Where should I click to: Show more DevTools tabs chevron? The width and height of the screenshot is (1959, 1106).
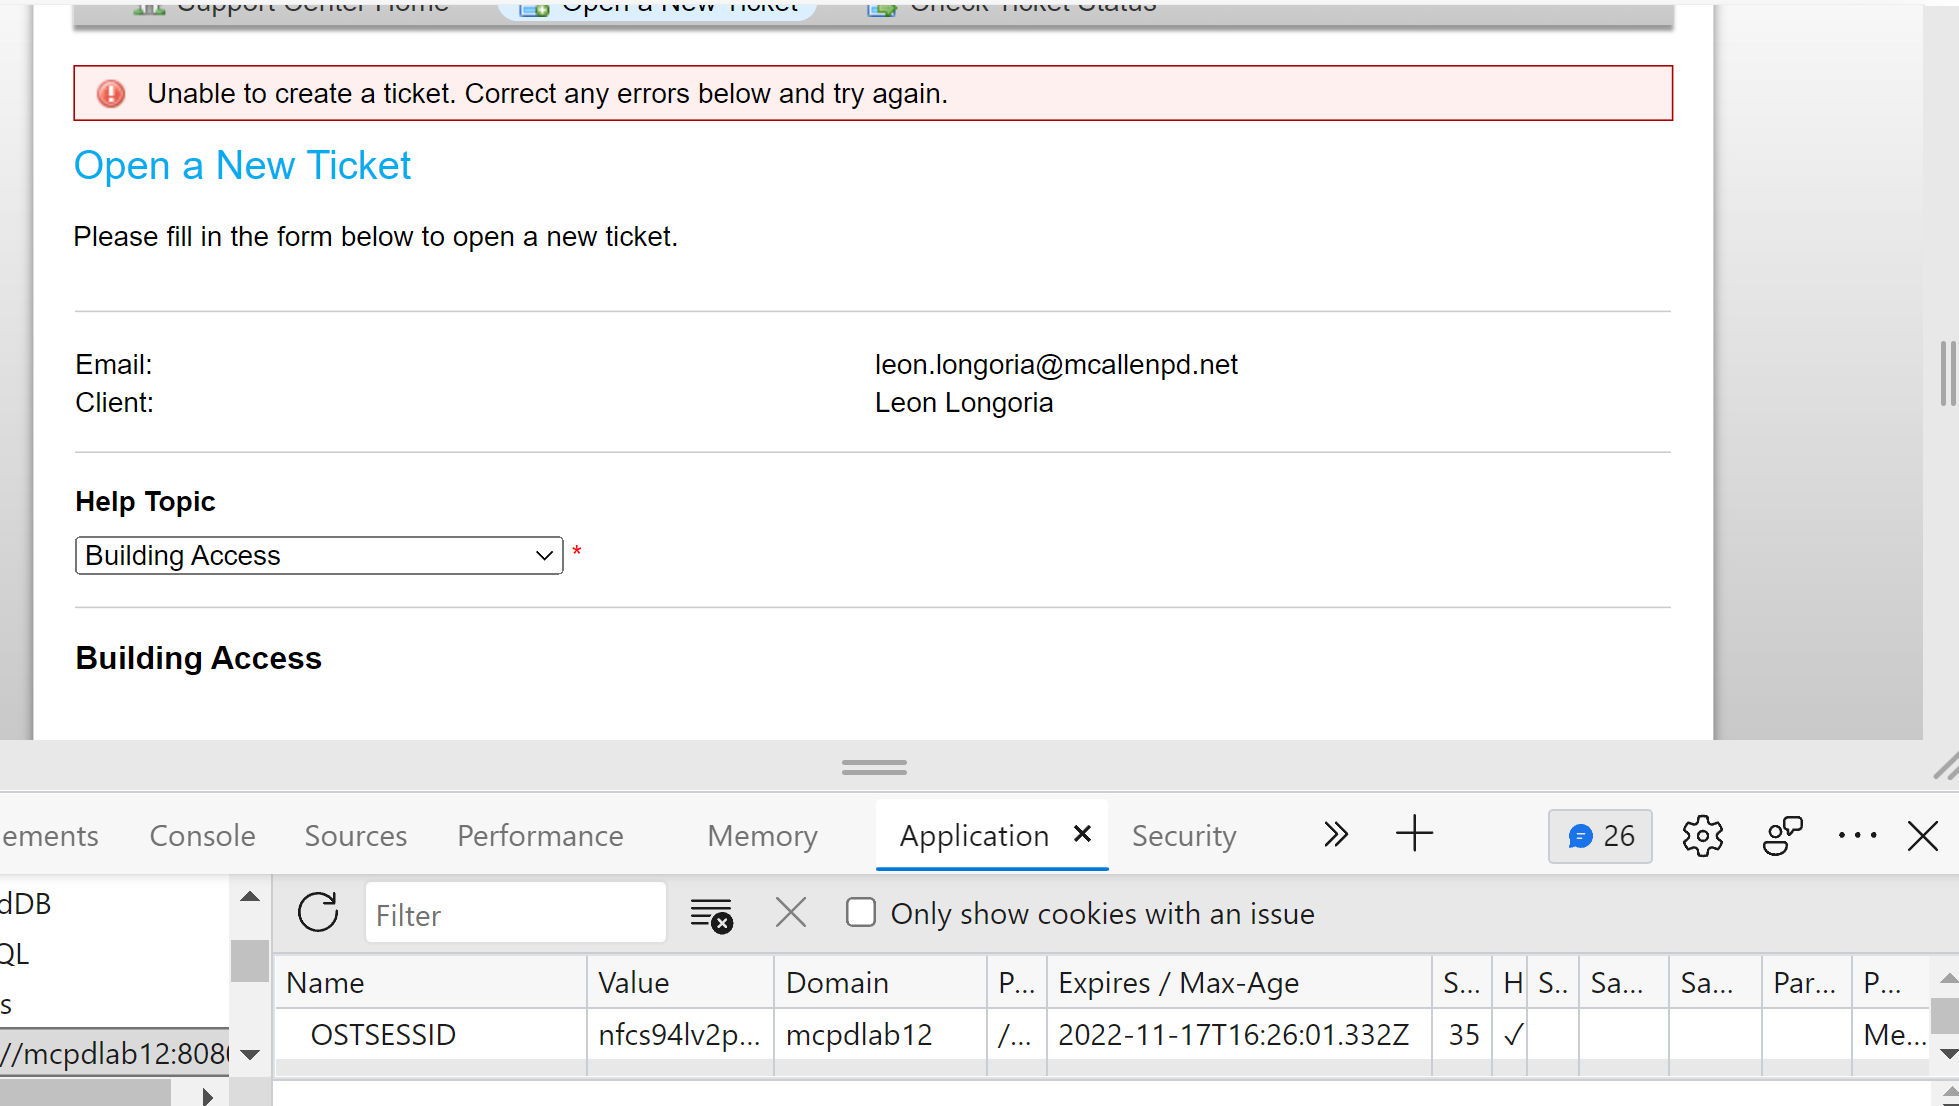1336,834
